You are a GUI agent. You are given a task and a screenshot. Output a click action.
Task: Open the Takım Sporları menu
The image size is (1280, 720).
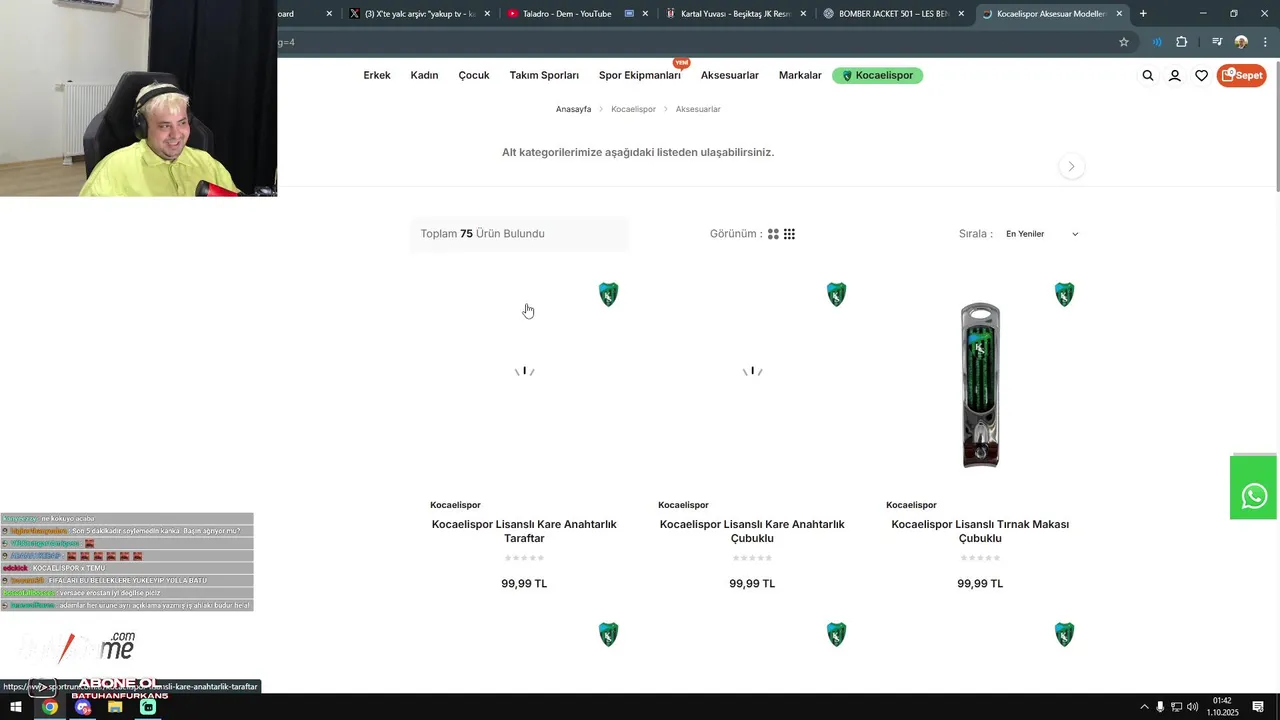pyautogui.click(x=544, y=76)
